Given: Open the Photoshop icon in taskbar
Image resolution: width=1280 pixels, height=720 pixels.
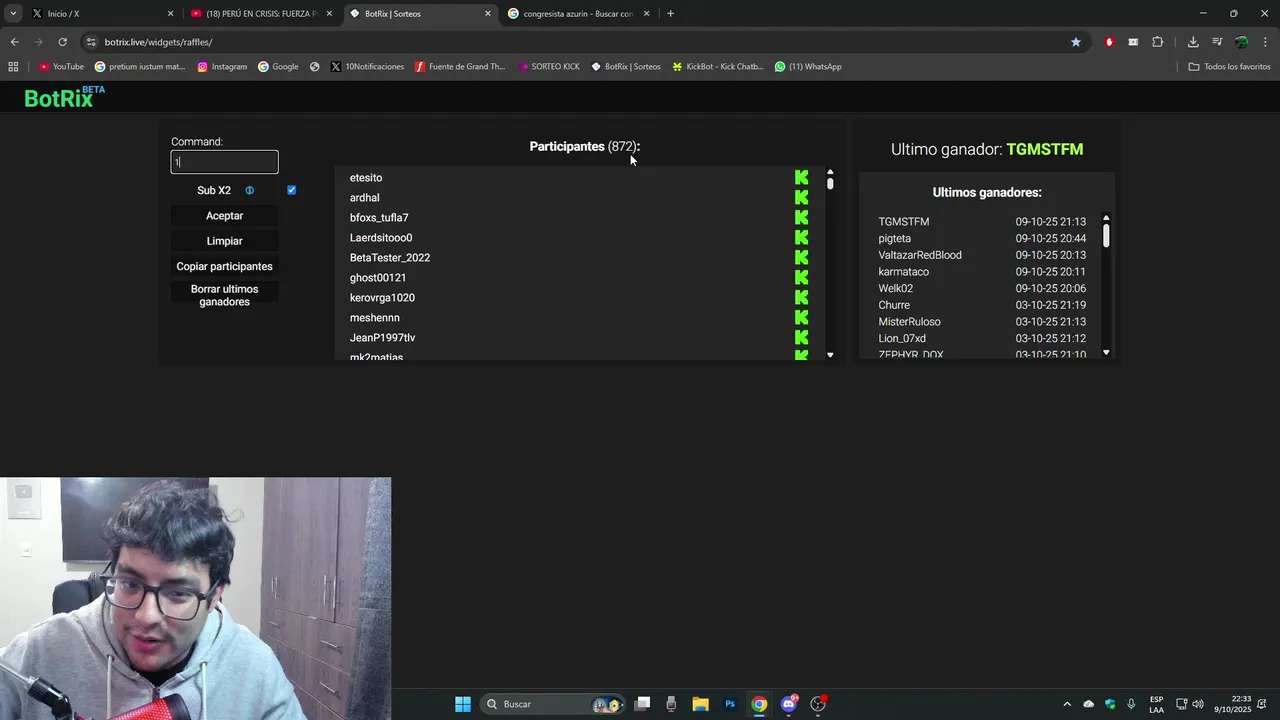Looking at the screenshot, I should pos(730,704).
